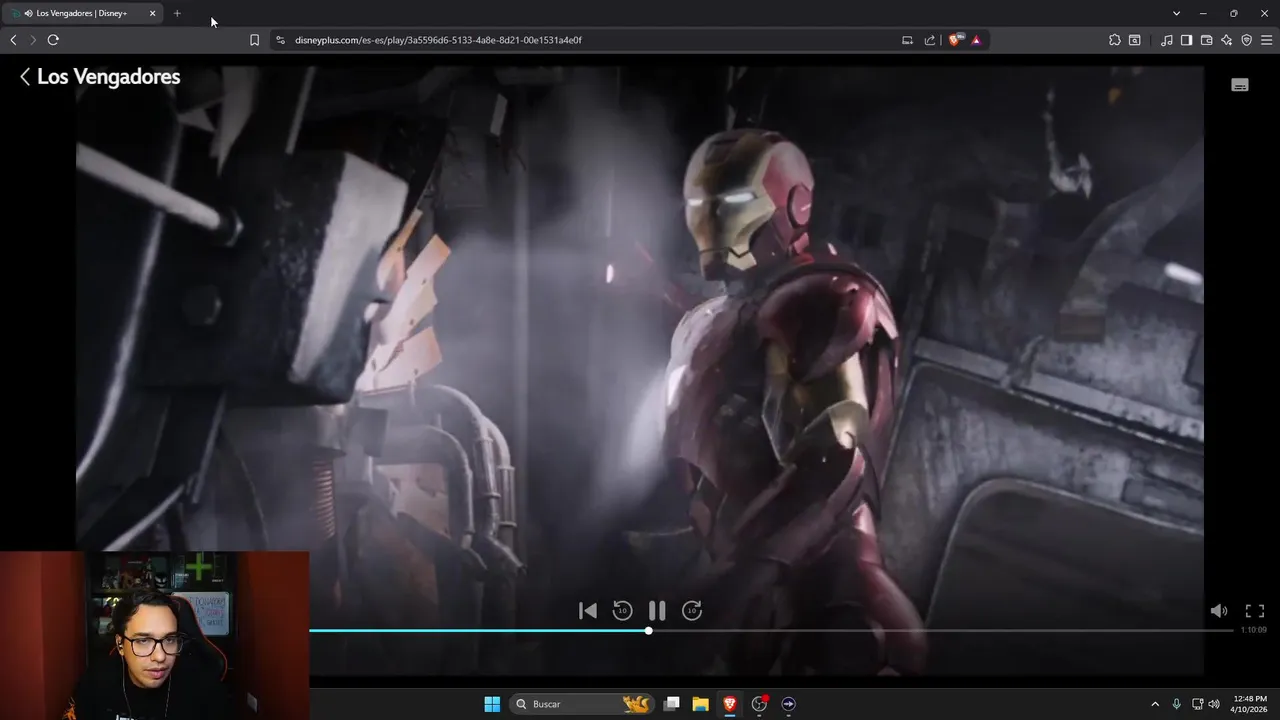Open the Brave VPN shield icon
The height and width of the screenshot is (720, 1280).
[1246, 40]
